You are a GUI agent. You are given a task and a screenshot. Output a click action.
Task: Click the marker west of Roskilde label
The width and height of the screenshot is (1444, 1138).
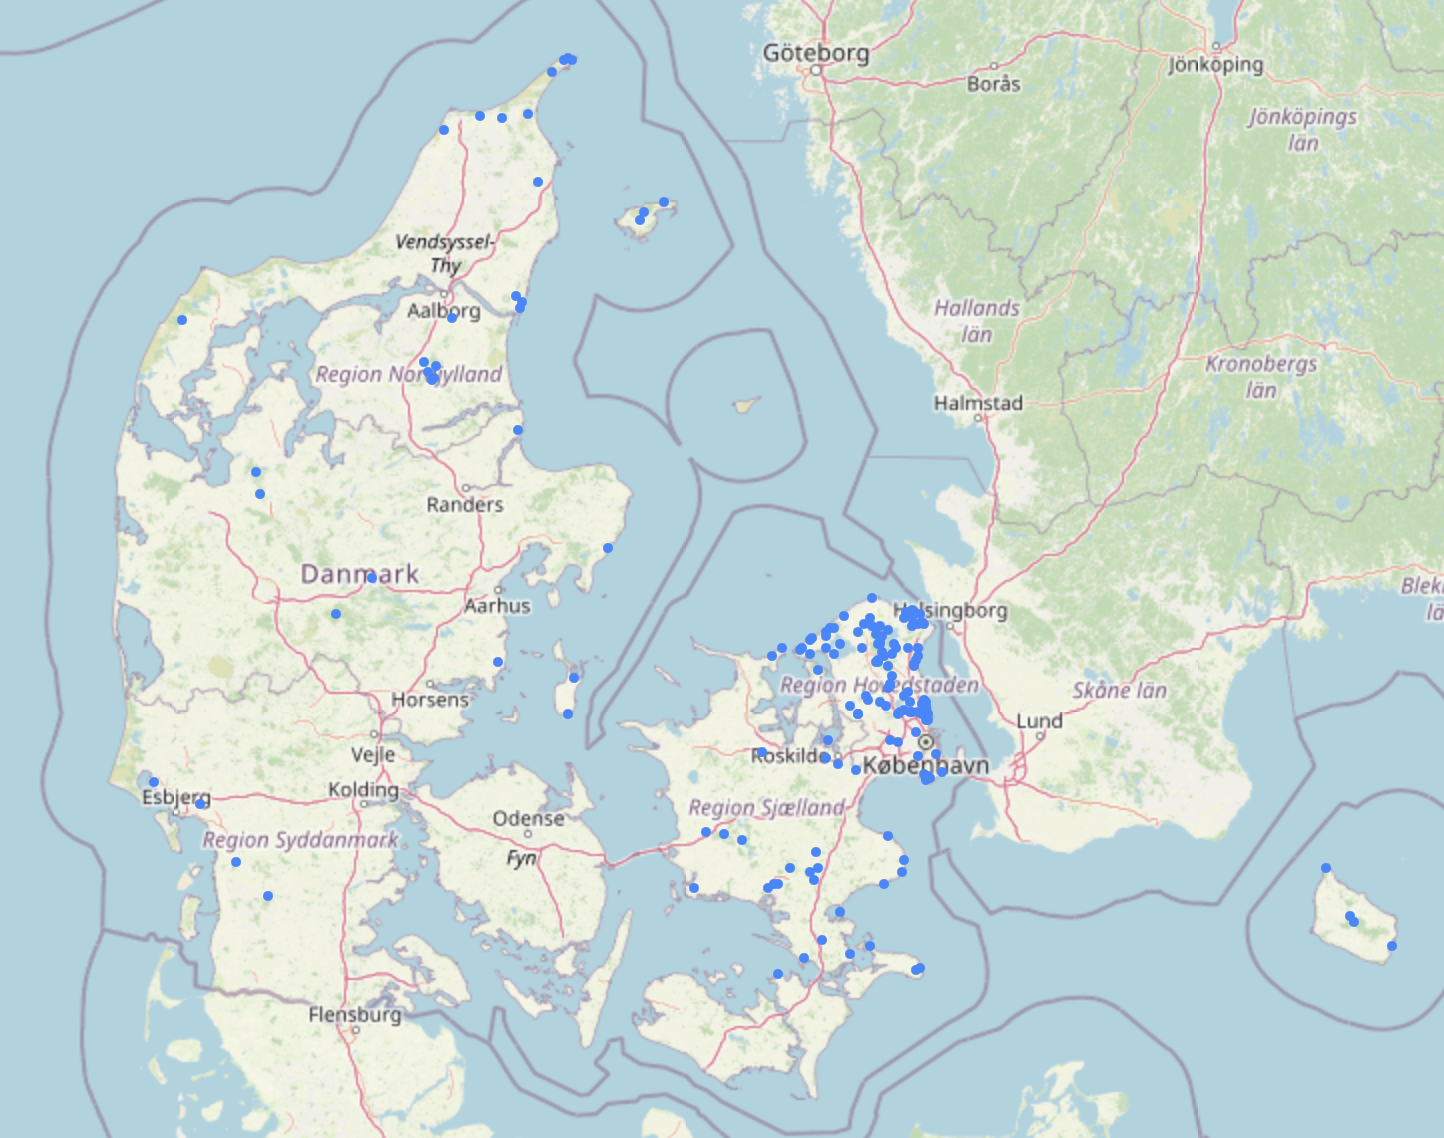tap(761, 752)
